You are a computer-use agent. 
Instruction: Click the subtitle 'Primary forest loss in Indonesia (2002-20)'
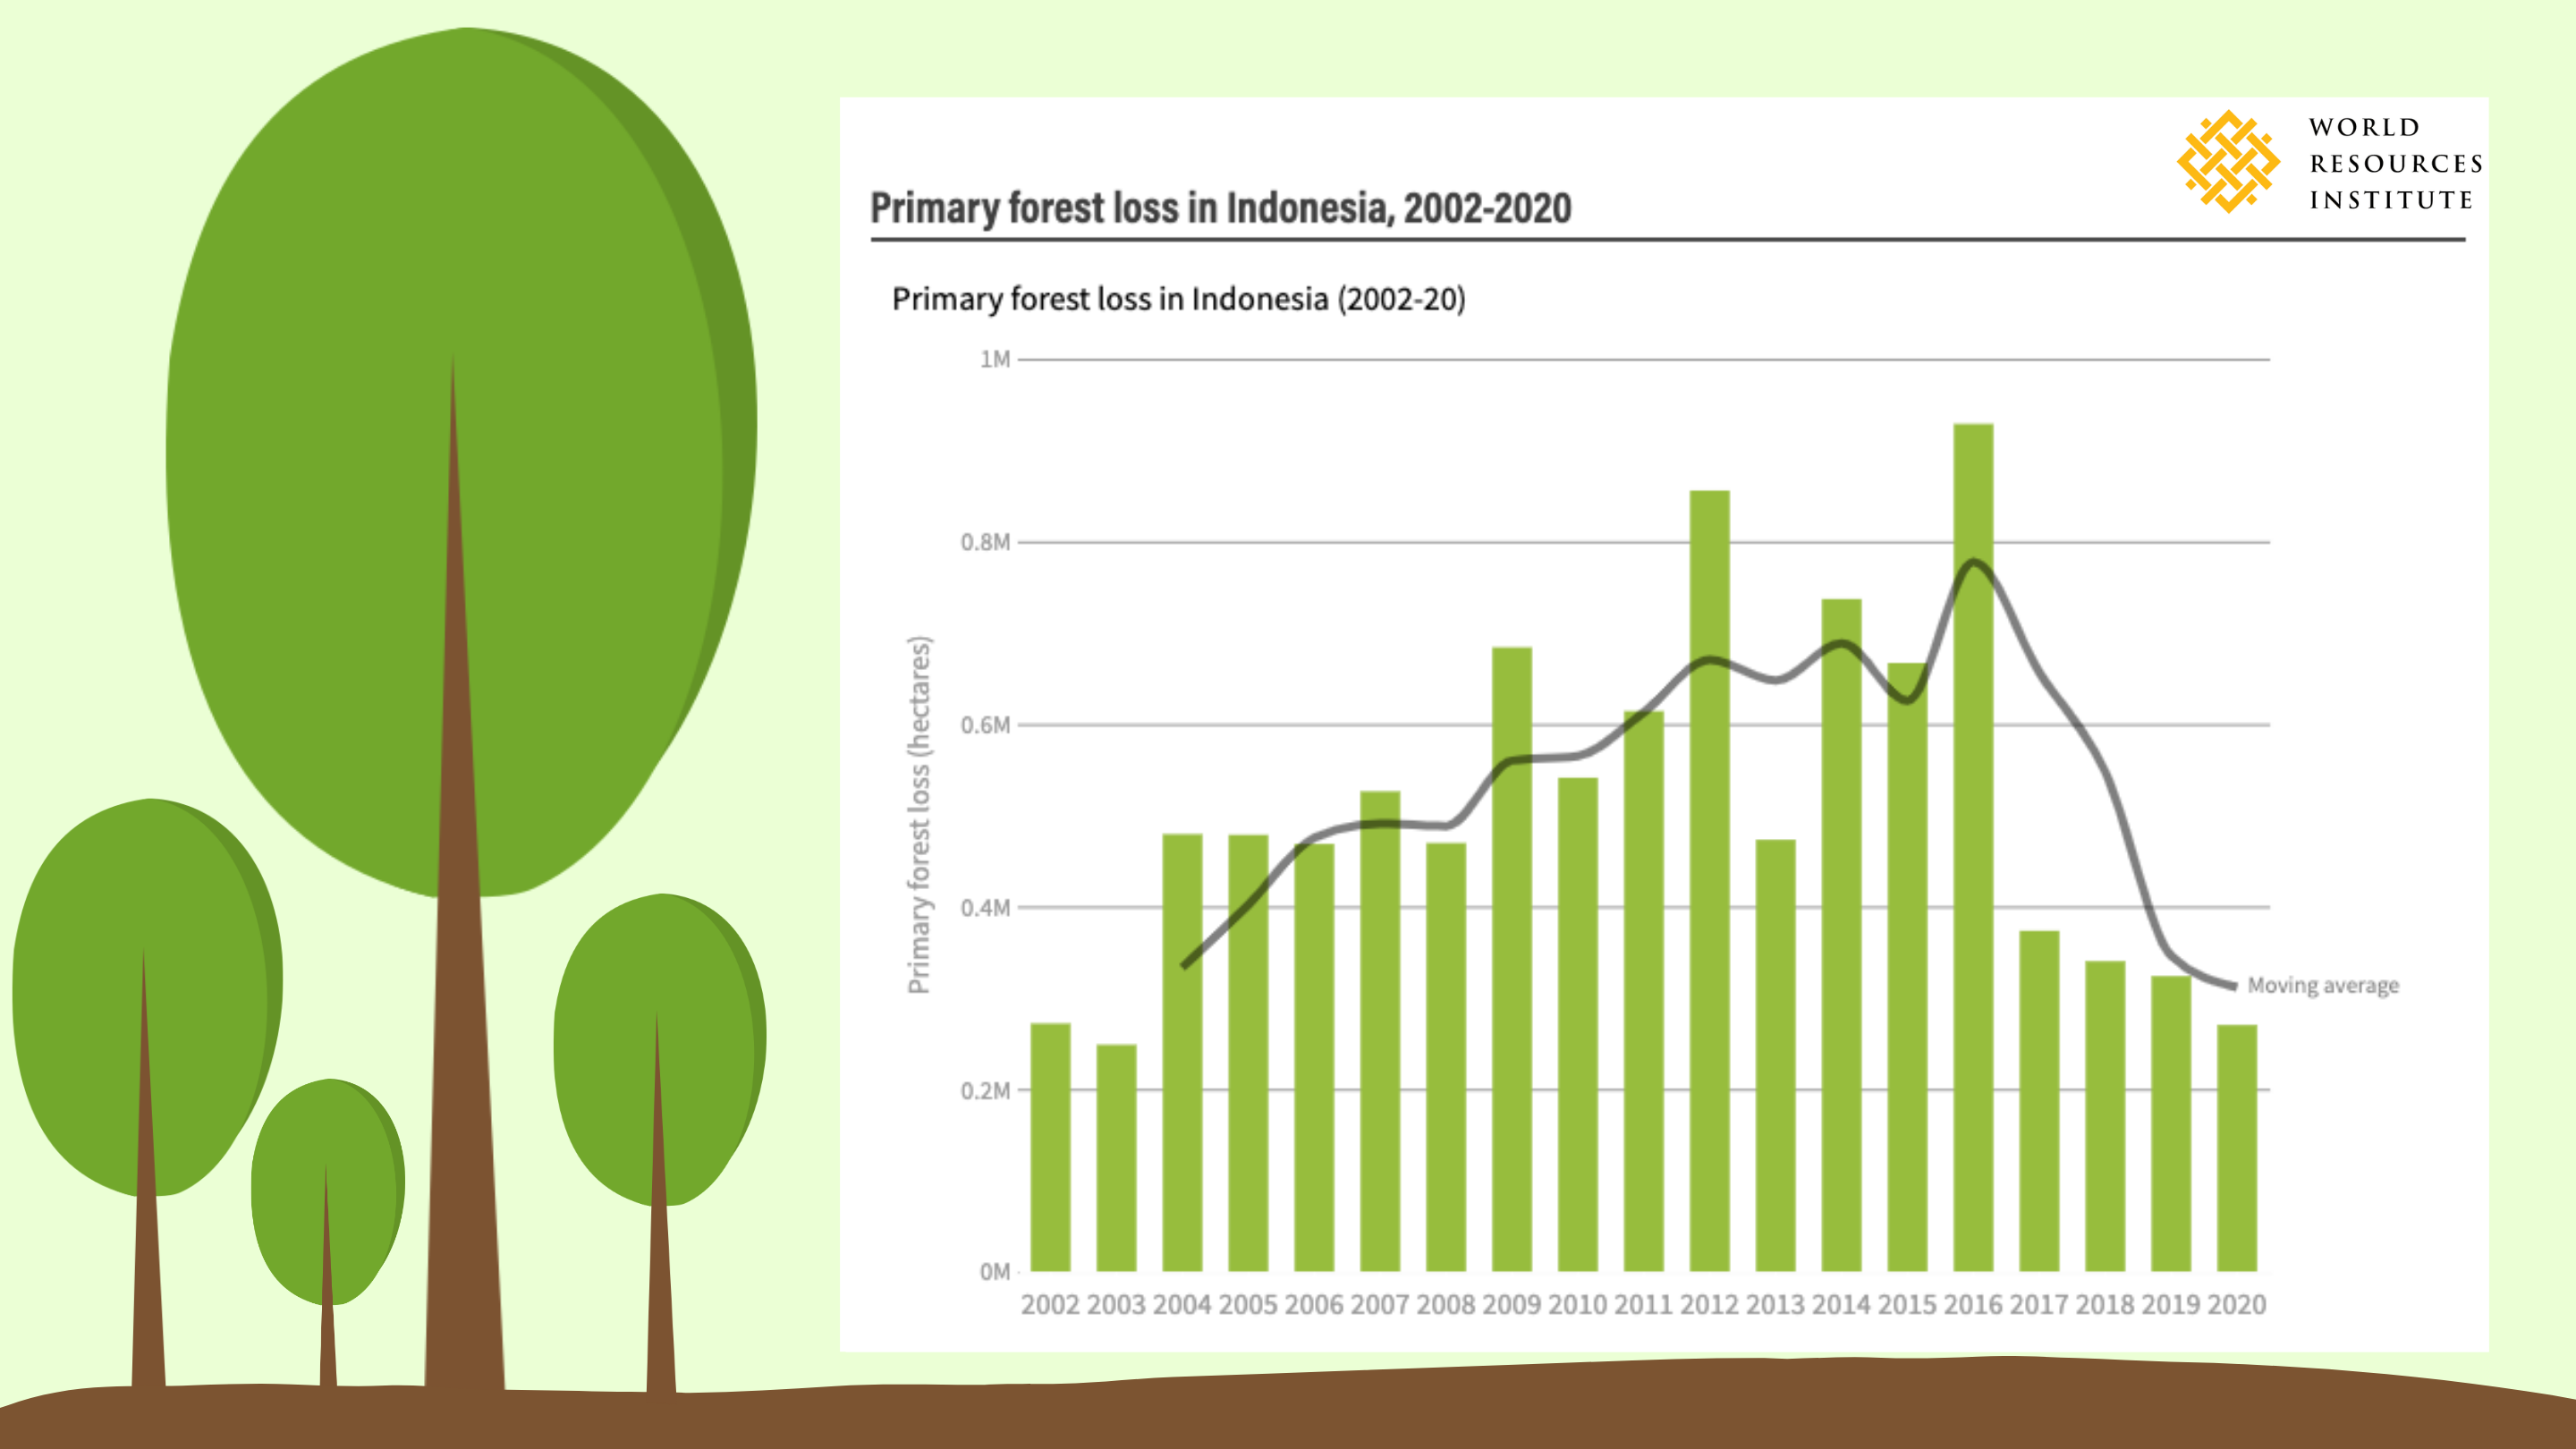(1179, 299)
